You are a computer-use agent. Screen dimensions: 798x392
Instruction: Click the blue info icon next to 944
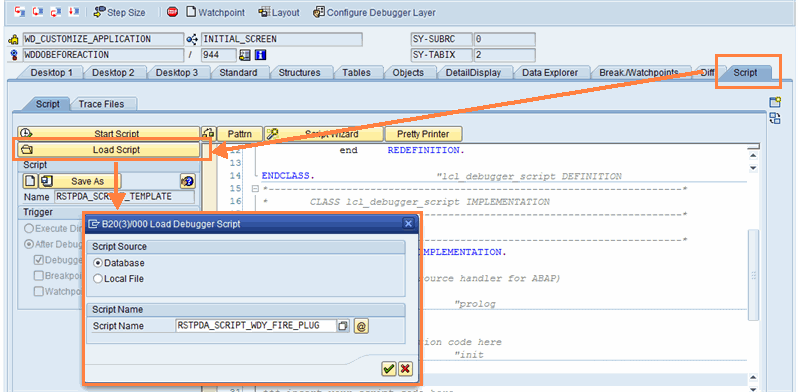click(261, 54)
